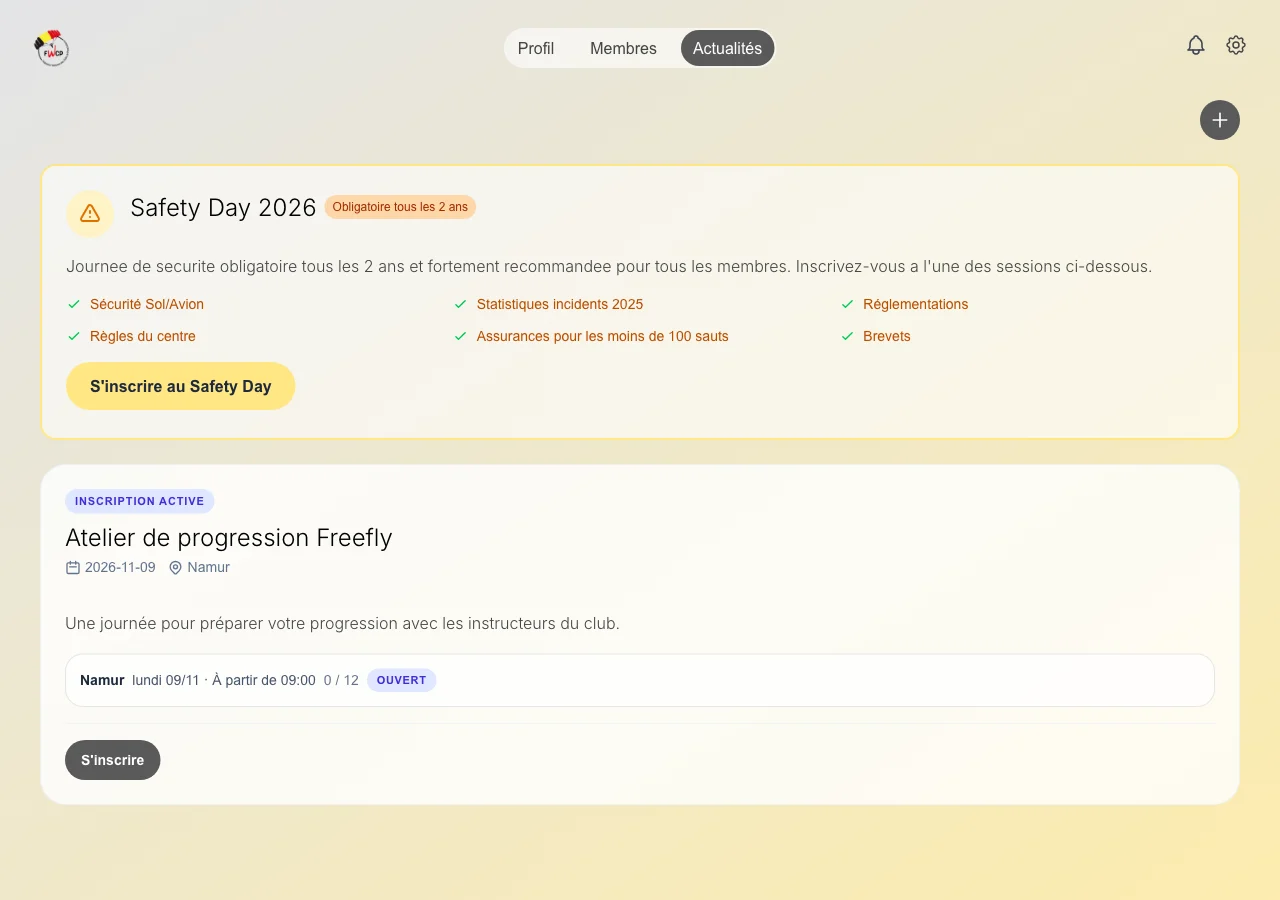
Task: Click the checkmark next to Règles du centre
Action: click(x=73, y=336)
